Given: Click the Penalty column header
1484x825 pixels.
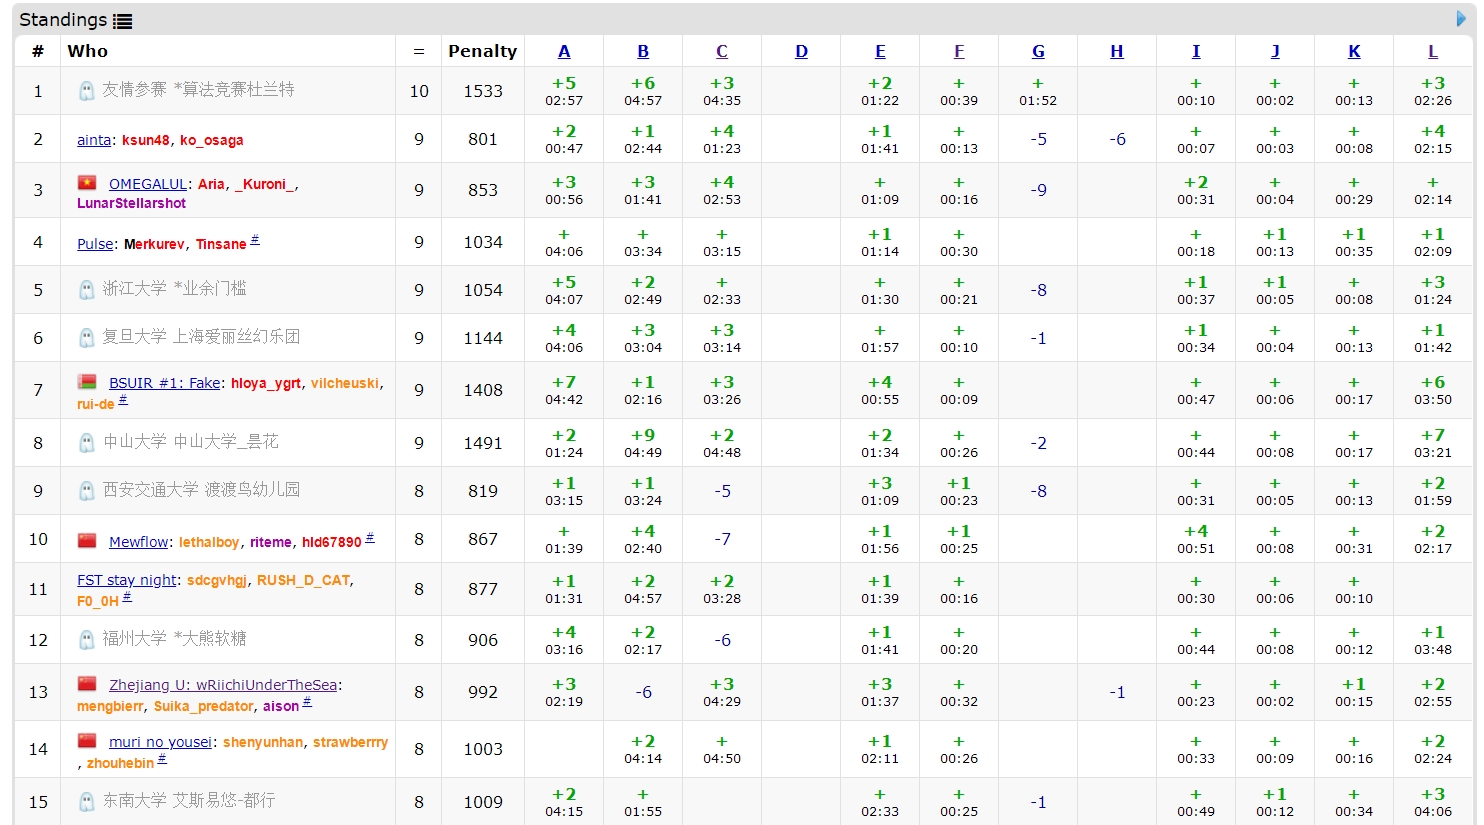Looking at the screenshot, I should [482, 51].
